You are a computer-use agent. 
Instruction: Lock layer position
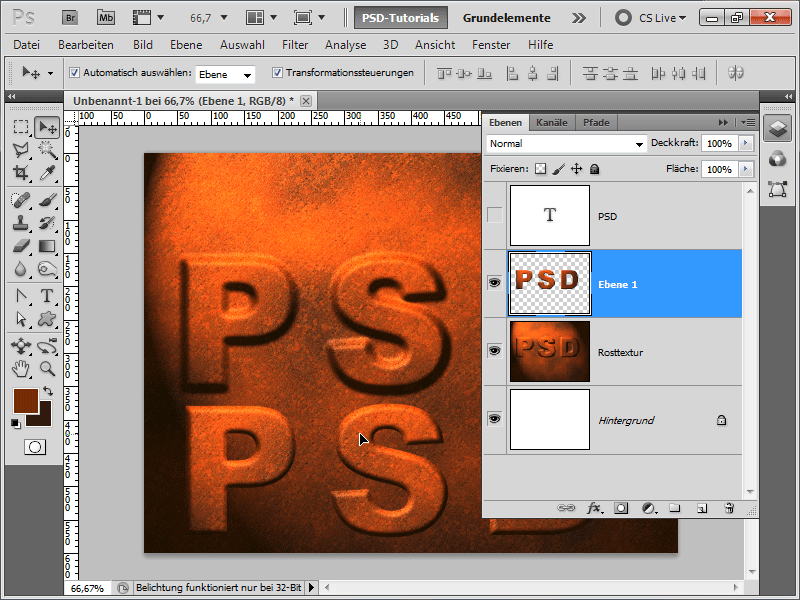pos(577,169)
